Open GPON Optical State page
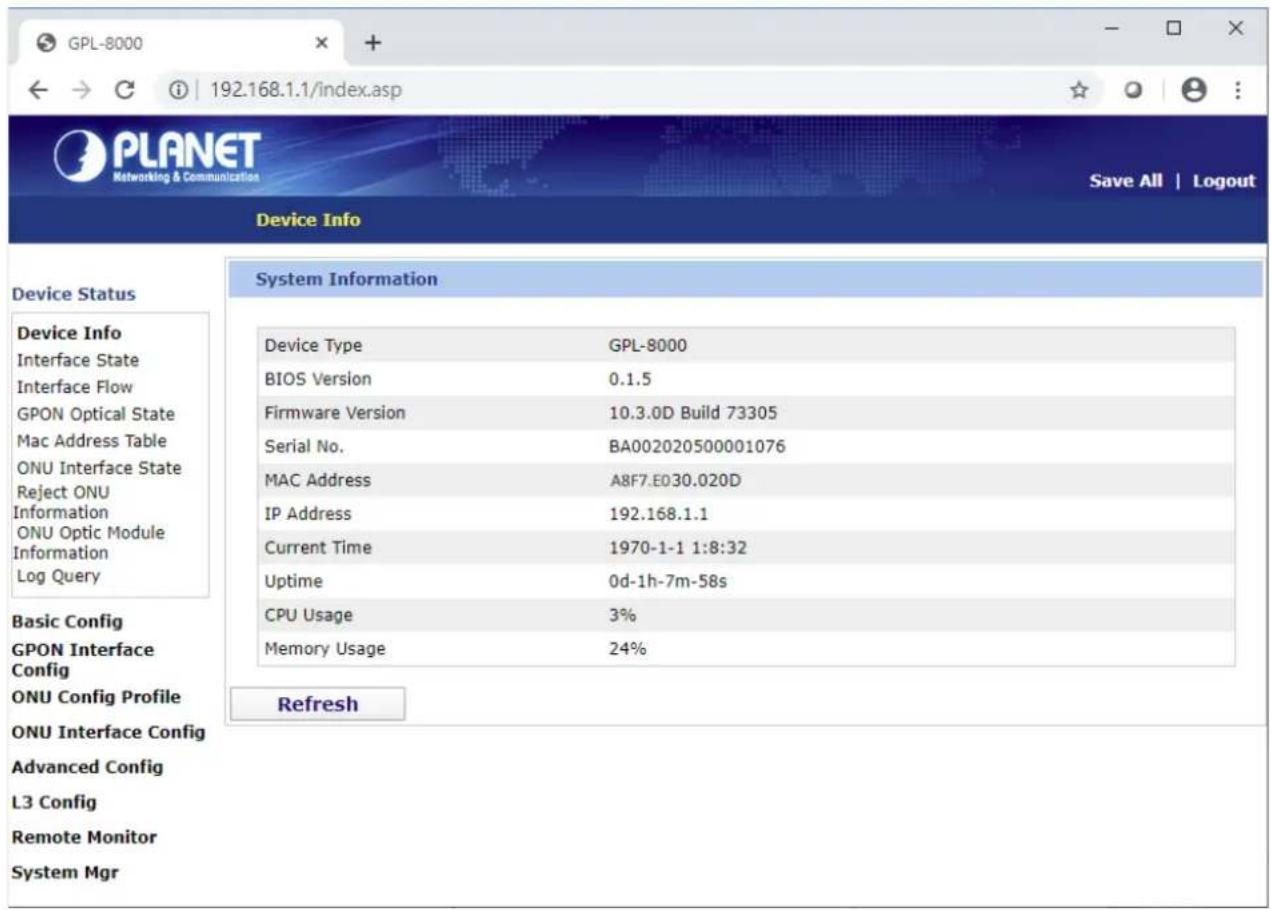 pyautogui.click(x=96, y=414)
